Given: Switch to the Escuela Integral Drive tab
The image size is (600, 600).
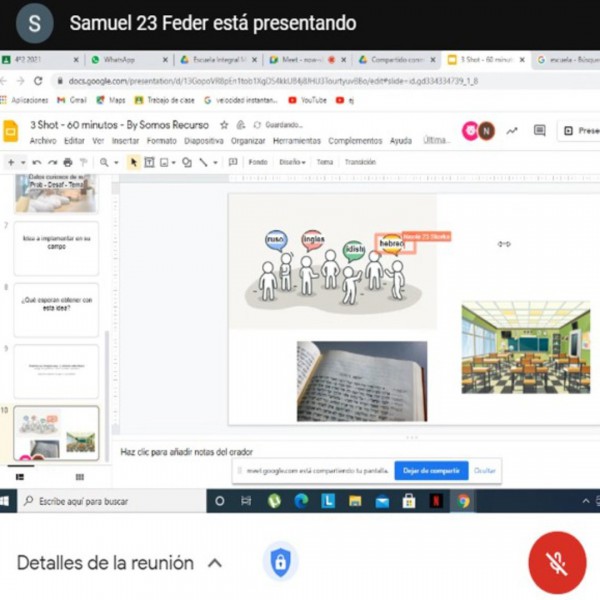Looking at the screenshot, I should pyautogui.click(x=219, y=60).
